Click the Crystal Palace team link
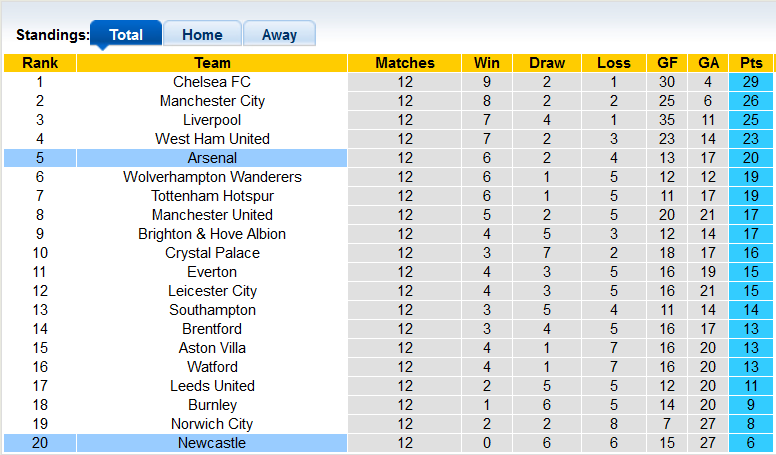 coord(212,253)
